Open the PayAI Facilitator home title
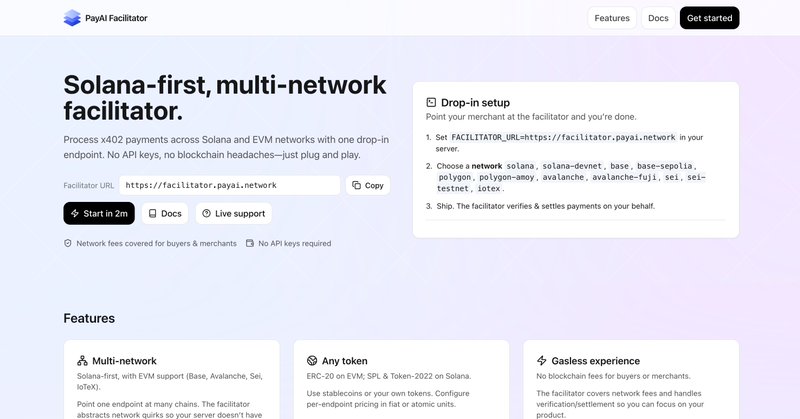The image size is (800, 419). click(116, 18)
